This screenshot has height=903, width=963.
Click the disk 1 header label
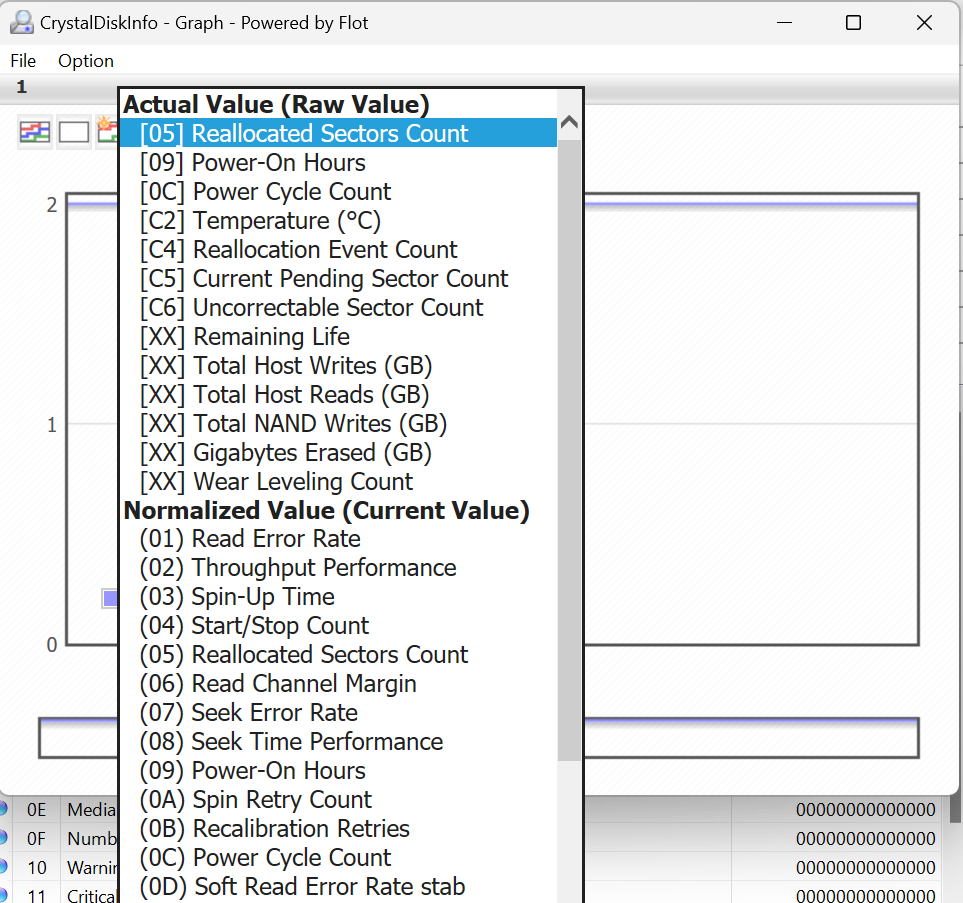(21, 87)
